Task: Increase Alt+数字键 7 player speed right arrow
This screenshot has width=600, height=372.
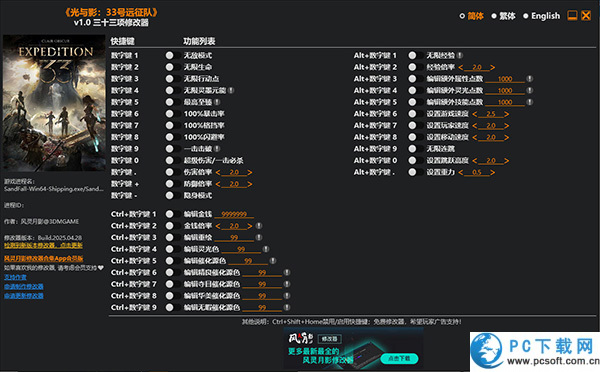Action: (507, 126)
